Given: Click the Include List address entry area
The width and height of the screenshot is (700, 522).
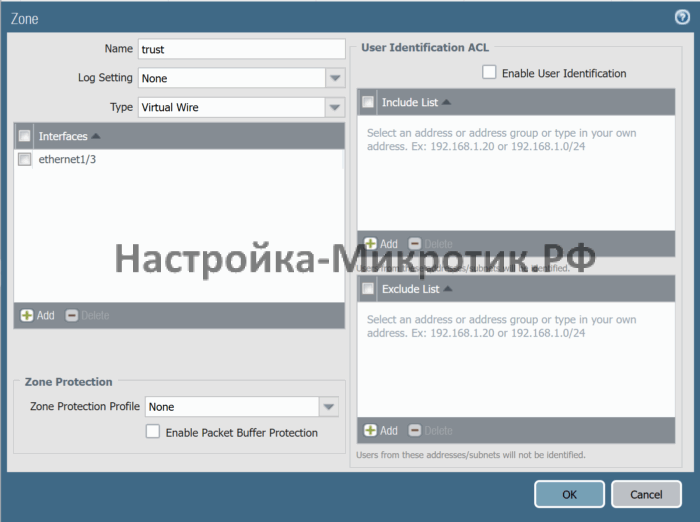Looking at the screenshot, I should [516, 173].
